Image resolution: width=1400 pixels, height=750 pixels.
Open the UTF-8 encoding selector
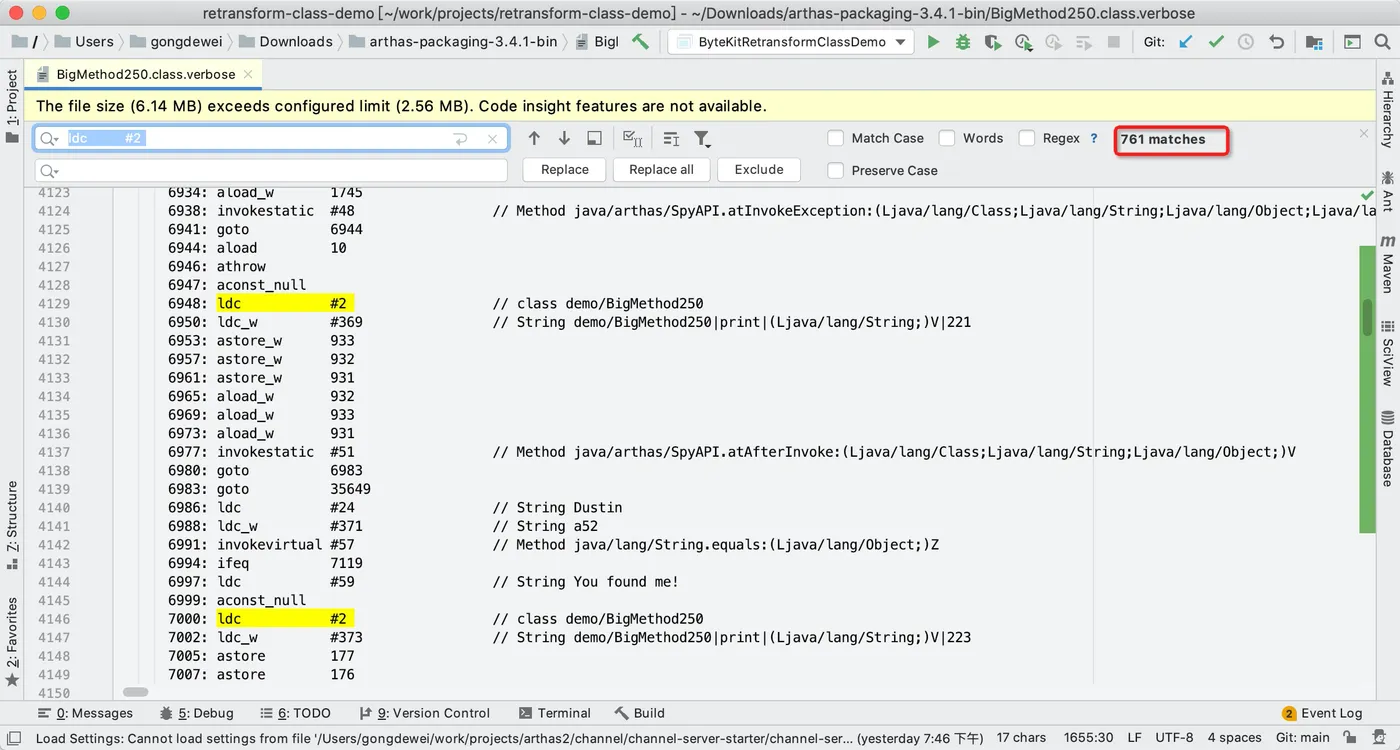1174,738
